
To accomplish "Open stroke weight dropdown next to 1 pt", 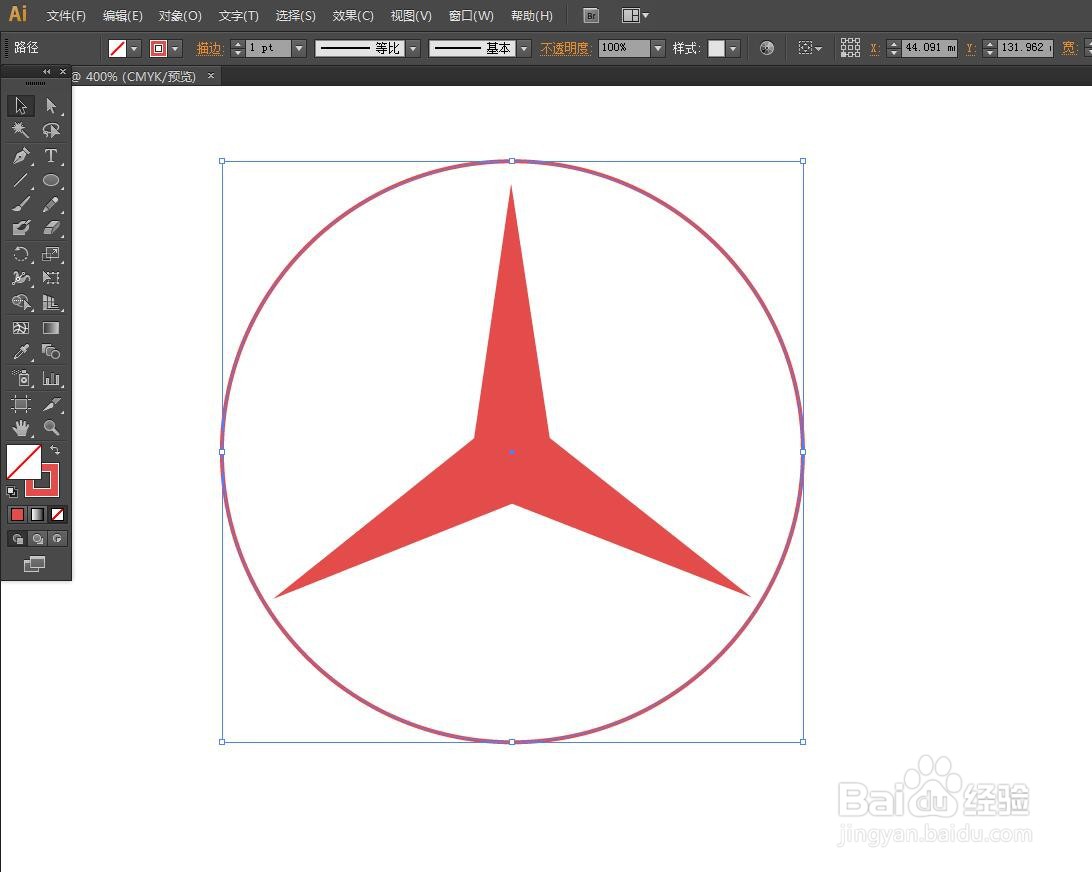I will coord(299,48).
